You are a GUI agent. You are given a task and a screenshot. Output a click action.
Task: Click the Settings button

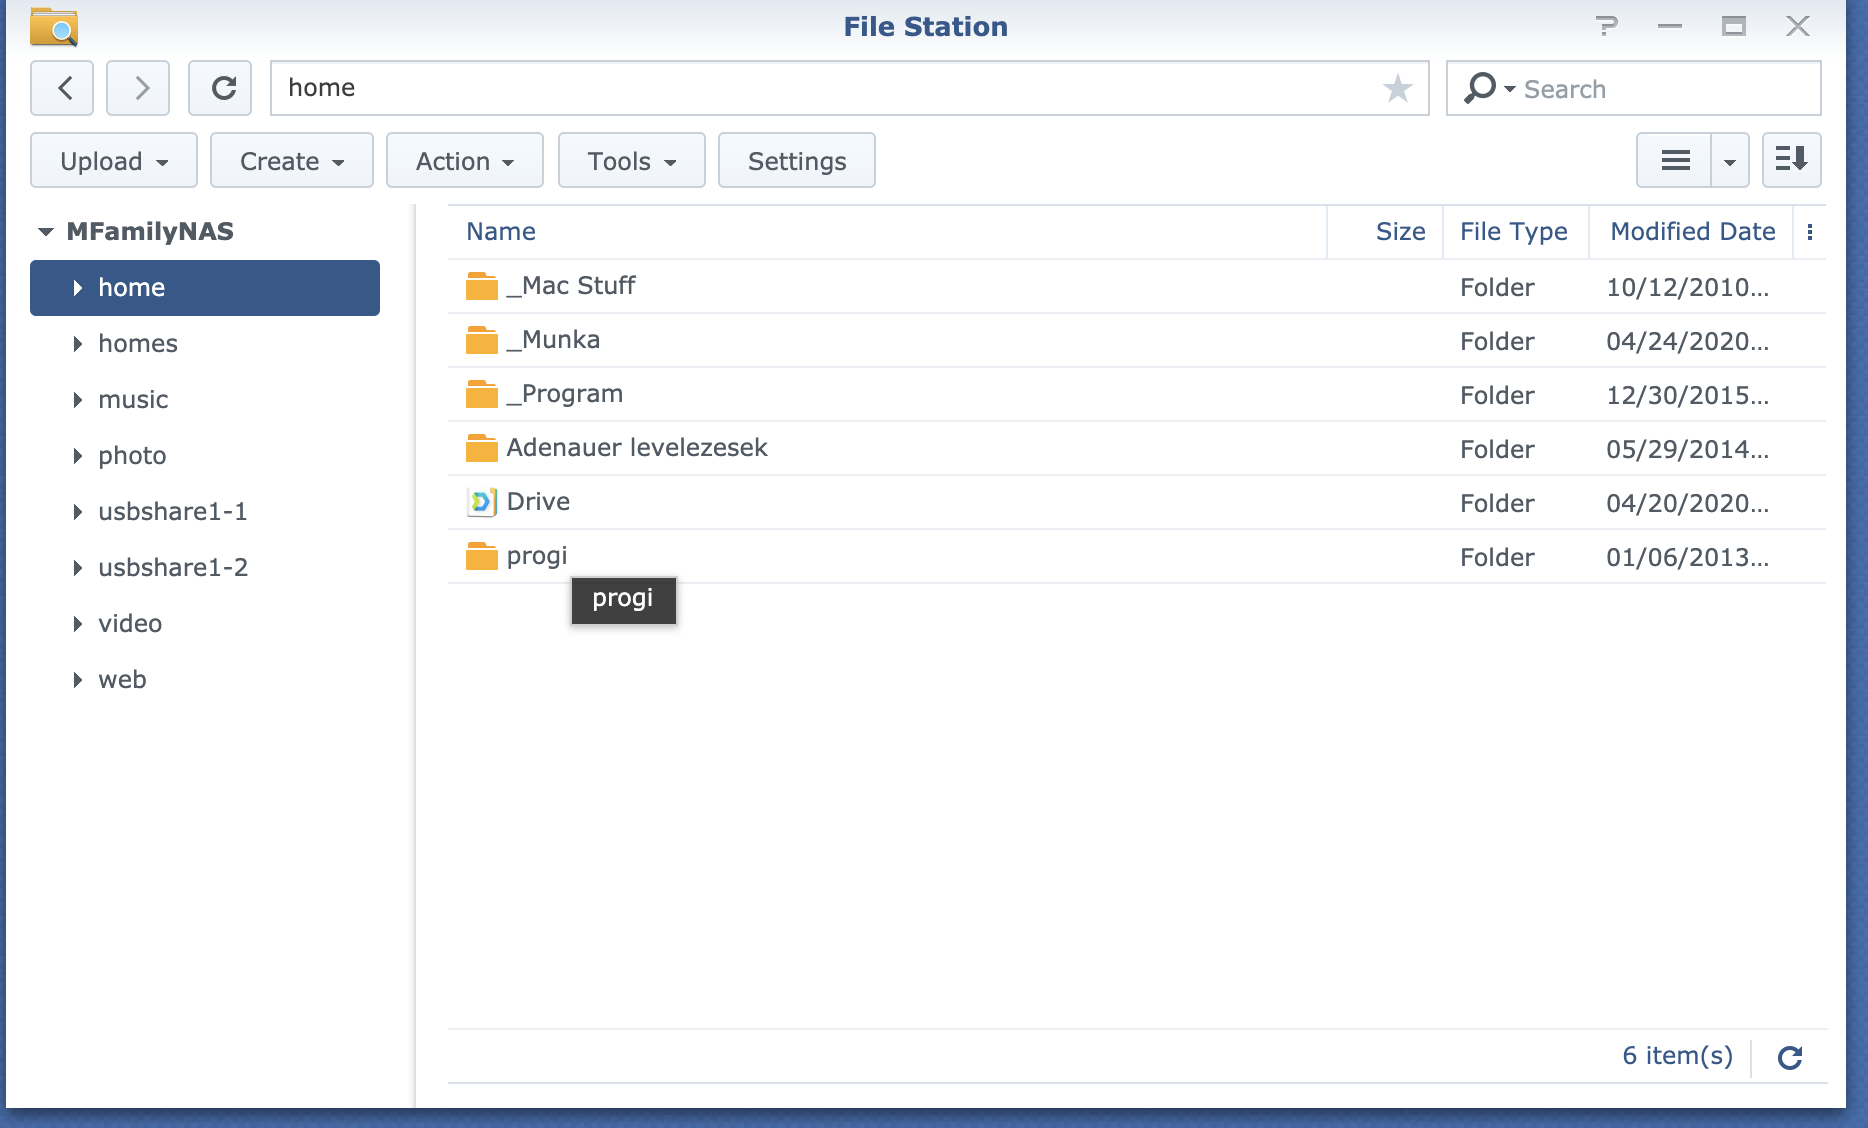point(797,160)
